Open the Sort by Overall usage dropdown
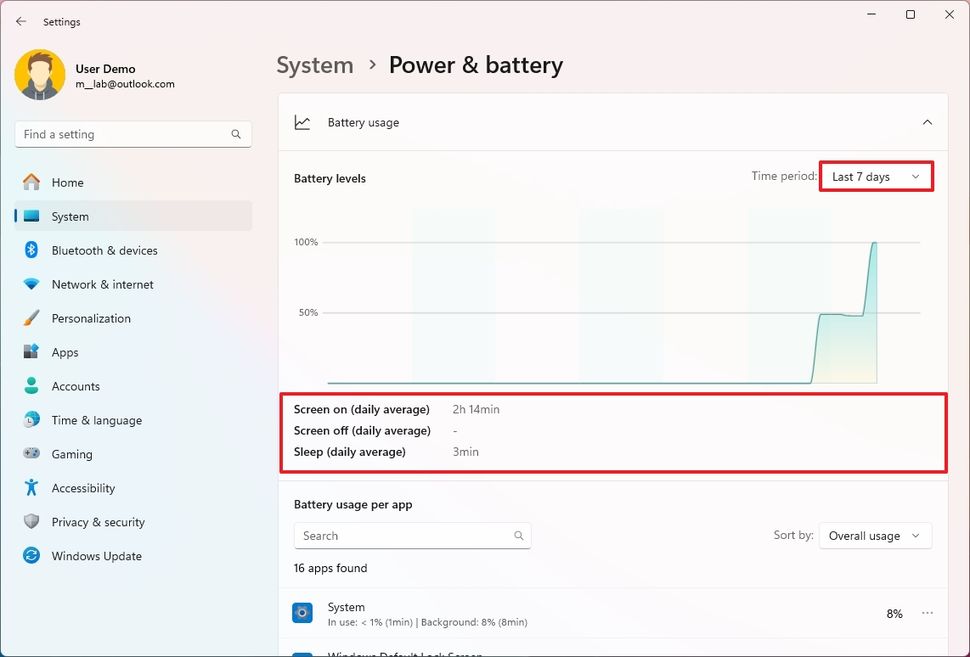970x657 pixels. click(875, 535)
